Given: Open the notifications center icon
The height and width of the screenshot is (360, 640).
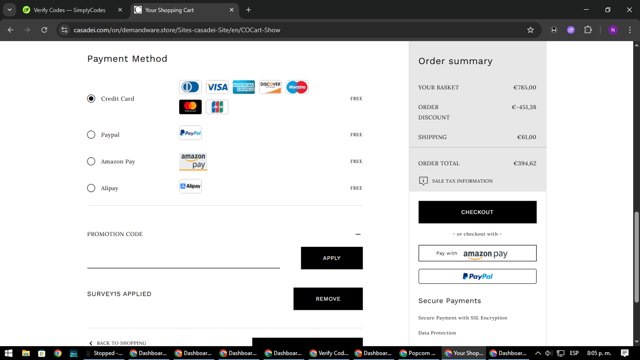Looking at the screenshot, I should click(624, 353).
